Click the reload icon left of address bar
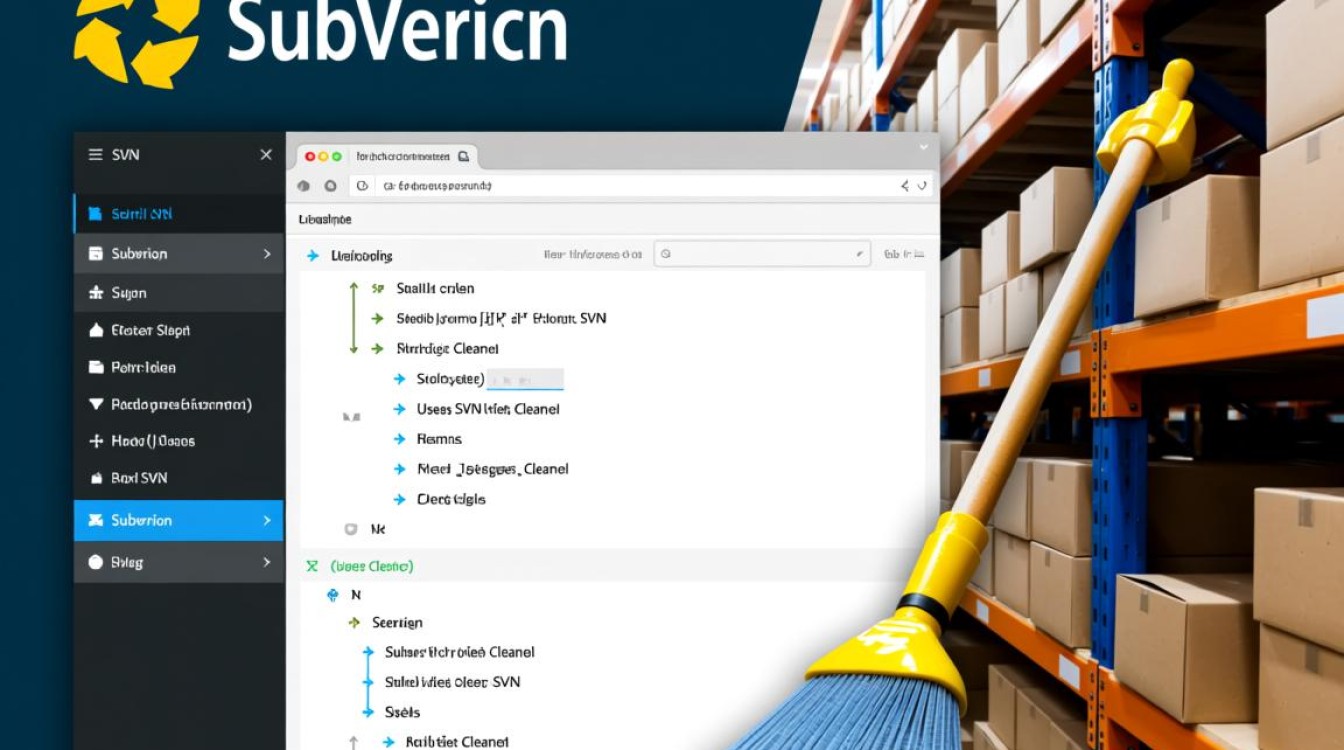 330,186
